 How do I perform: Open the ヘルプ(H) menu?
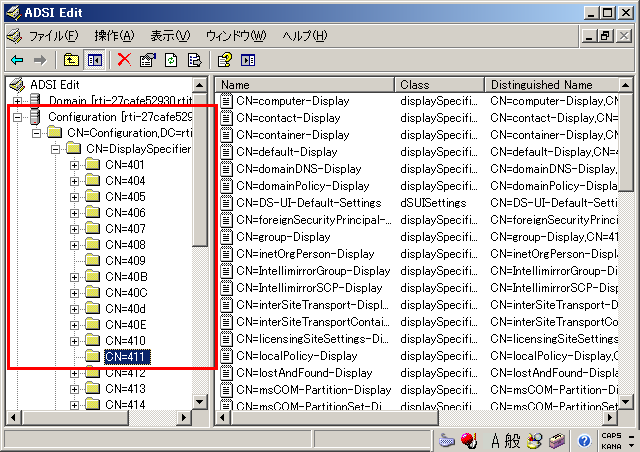coord(304,36)
